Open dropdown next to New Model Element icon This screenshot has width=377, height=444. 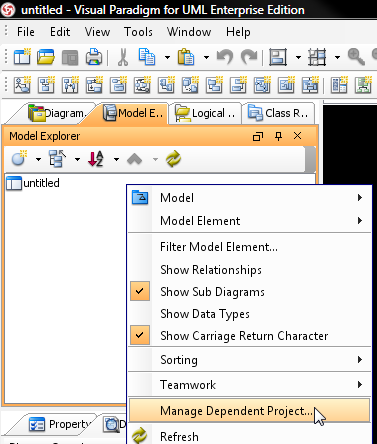point(38,159)
